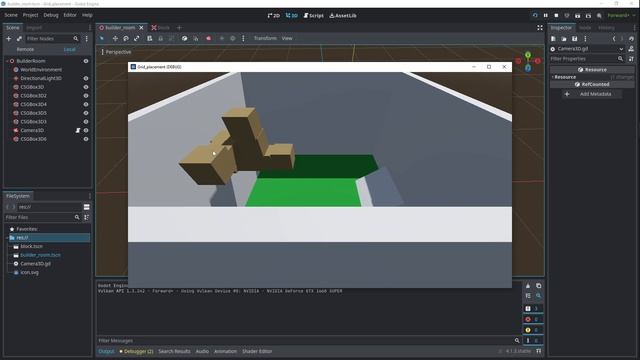
Task: Expand the Resource section in Inspector
Action: coord(565,77)
